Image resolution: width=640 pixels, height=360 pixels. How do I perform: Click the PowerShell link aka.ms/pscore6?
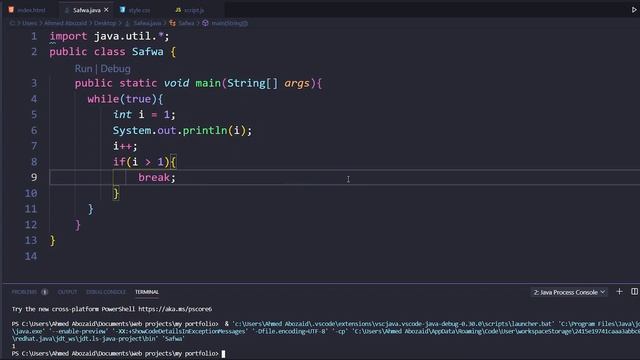coord(175,309)
